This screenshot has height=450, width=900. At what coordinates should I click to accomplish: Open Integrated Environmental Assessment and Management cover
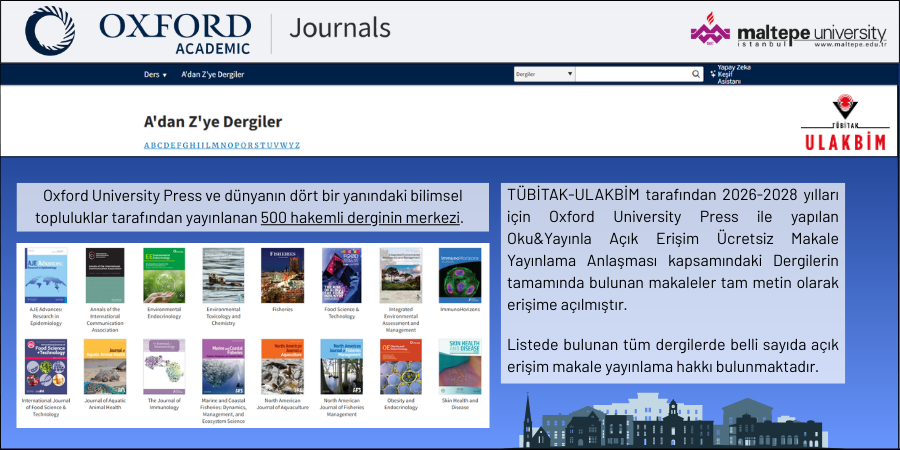pyautogui.click(x=401, y=276)
